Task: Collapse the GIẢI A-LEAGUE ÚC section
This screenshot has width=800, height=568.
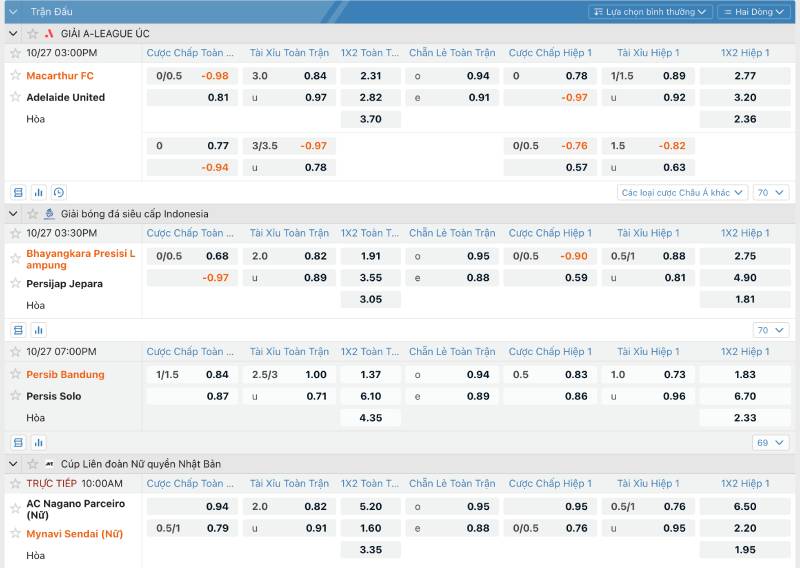Action: pos(14,33)
